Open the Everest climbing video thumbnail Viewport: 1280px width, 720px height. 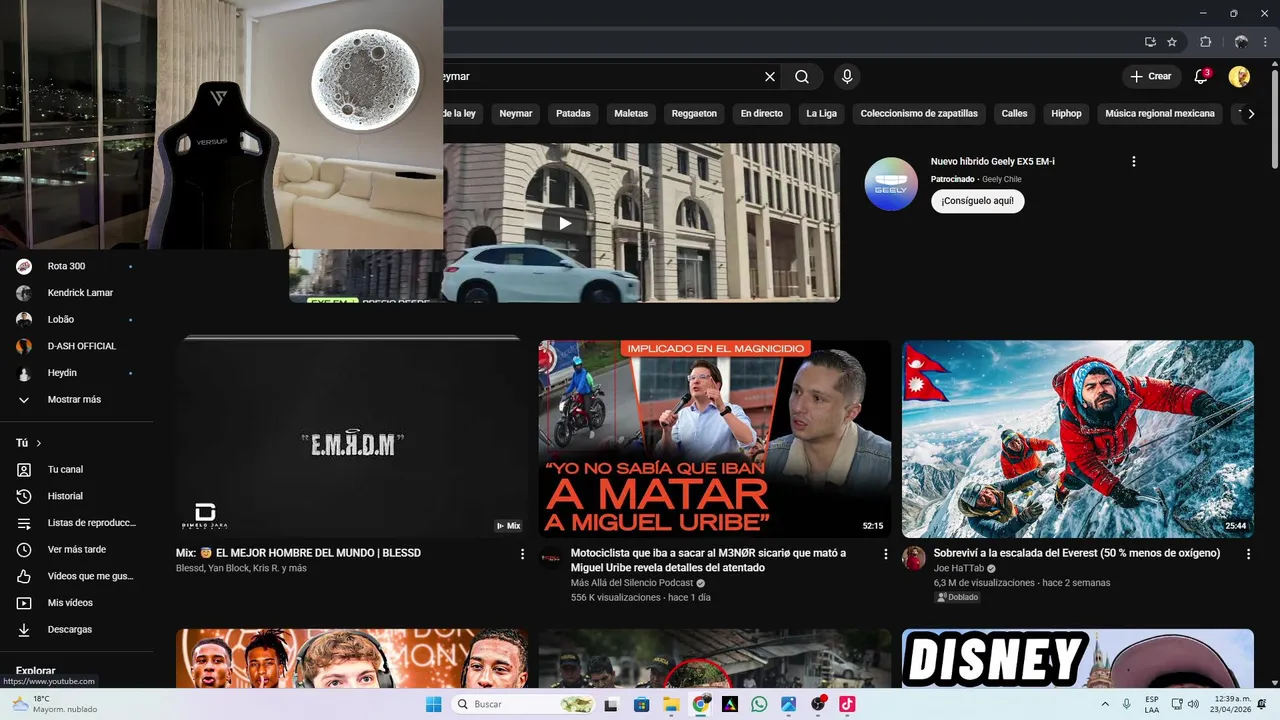(x=1078, y=439)
